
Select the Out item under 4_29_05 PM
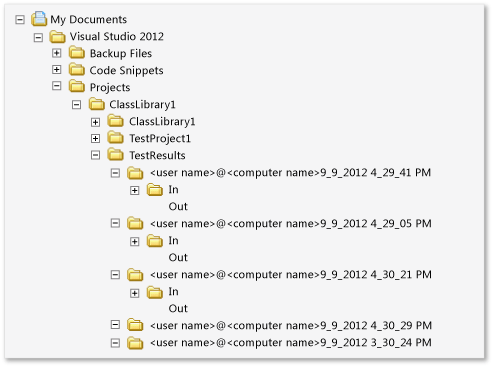178,258
